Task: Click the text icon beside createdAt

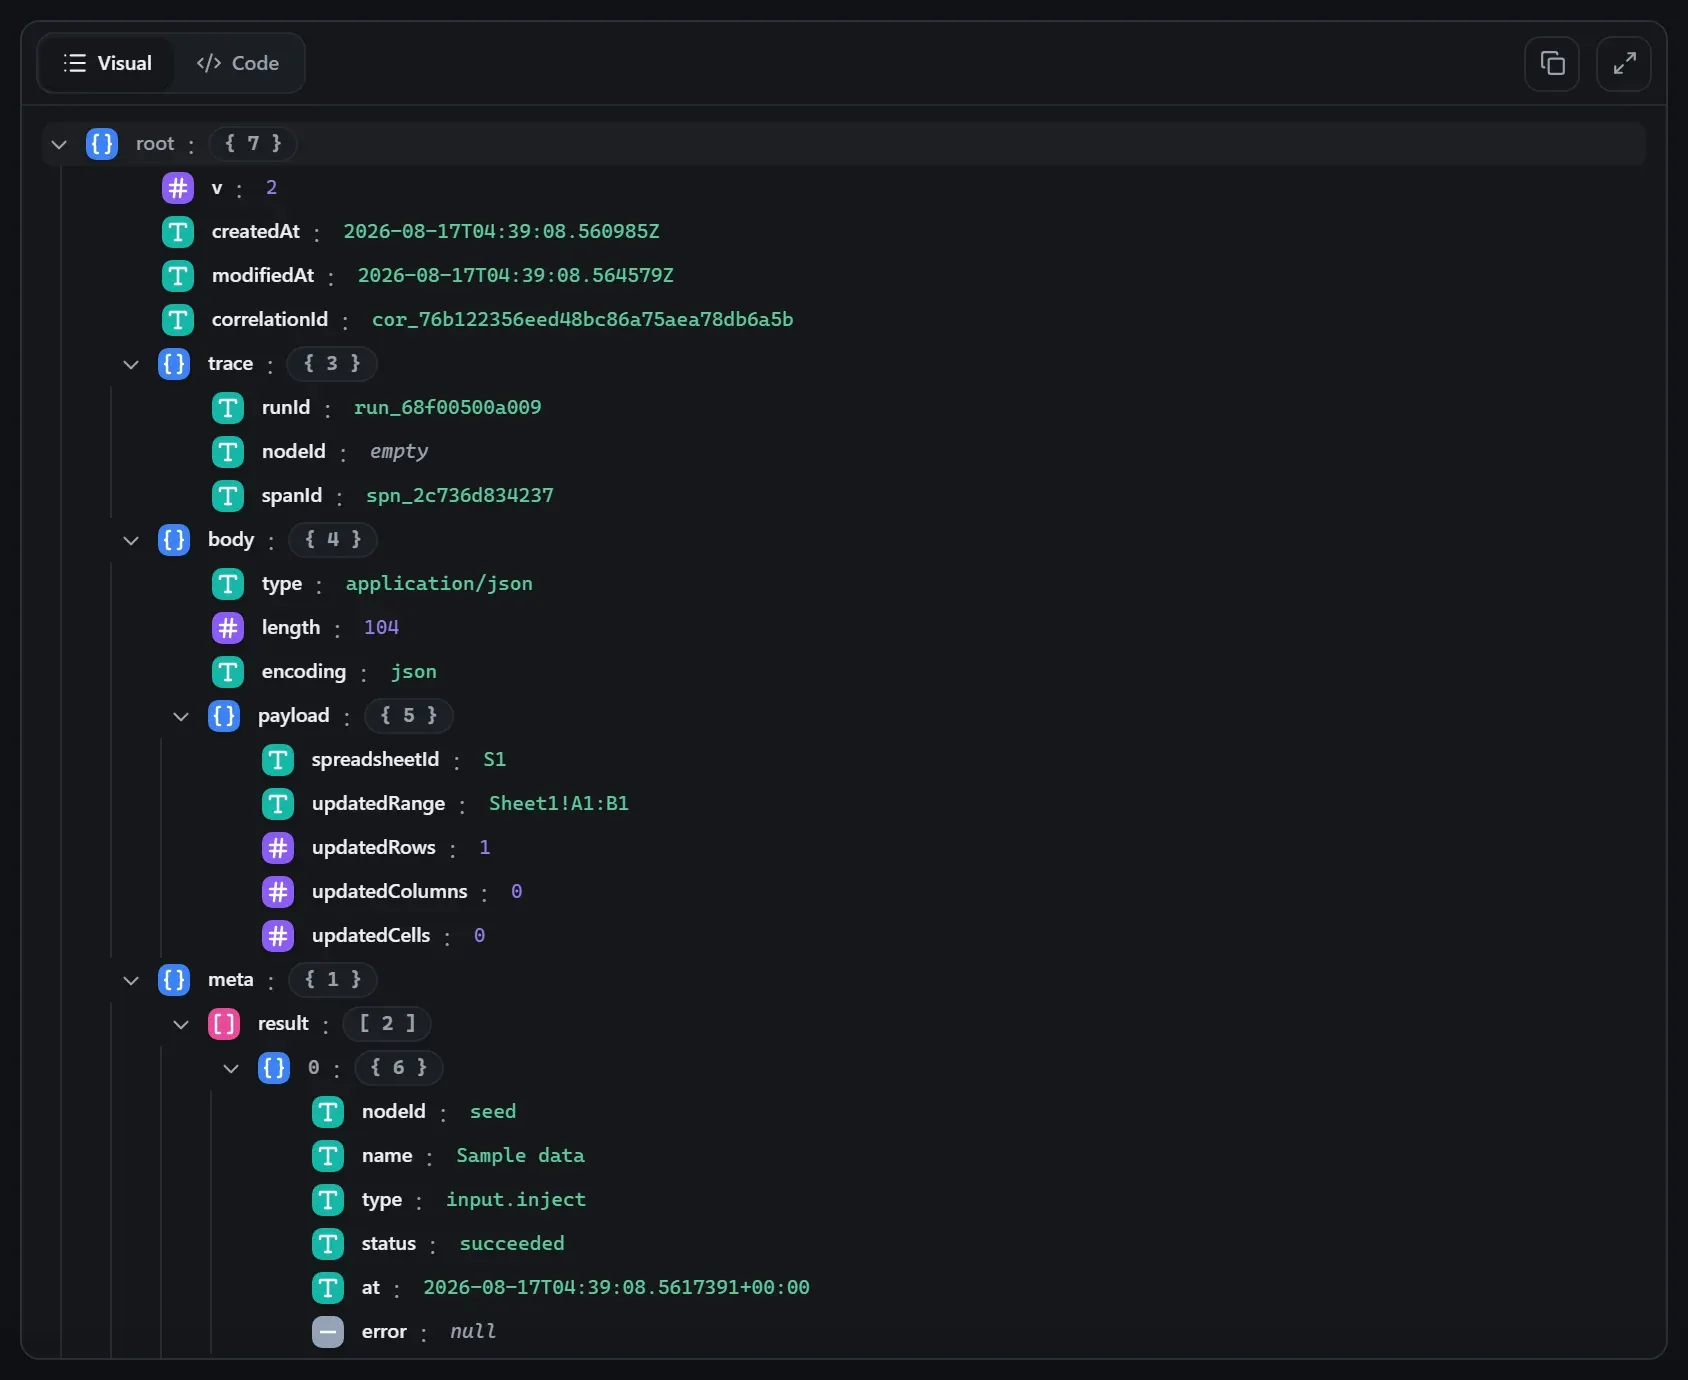Action: pyautogui.click(x=178, y=232)
